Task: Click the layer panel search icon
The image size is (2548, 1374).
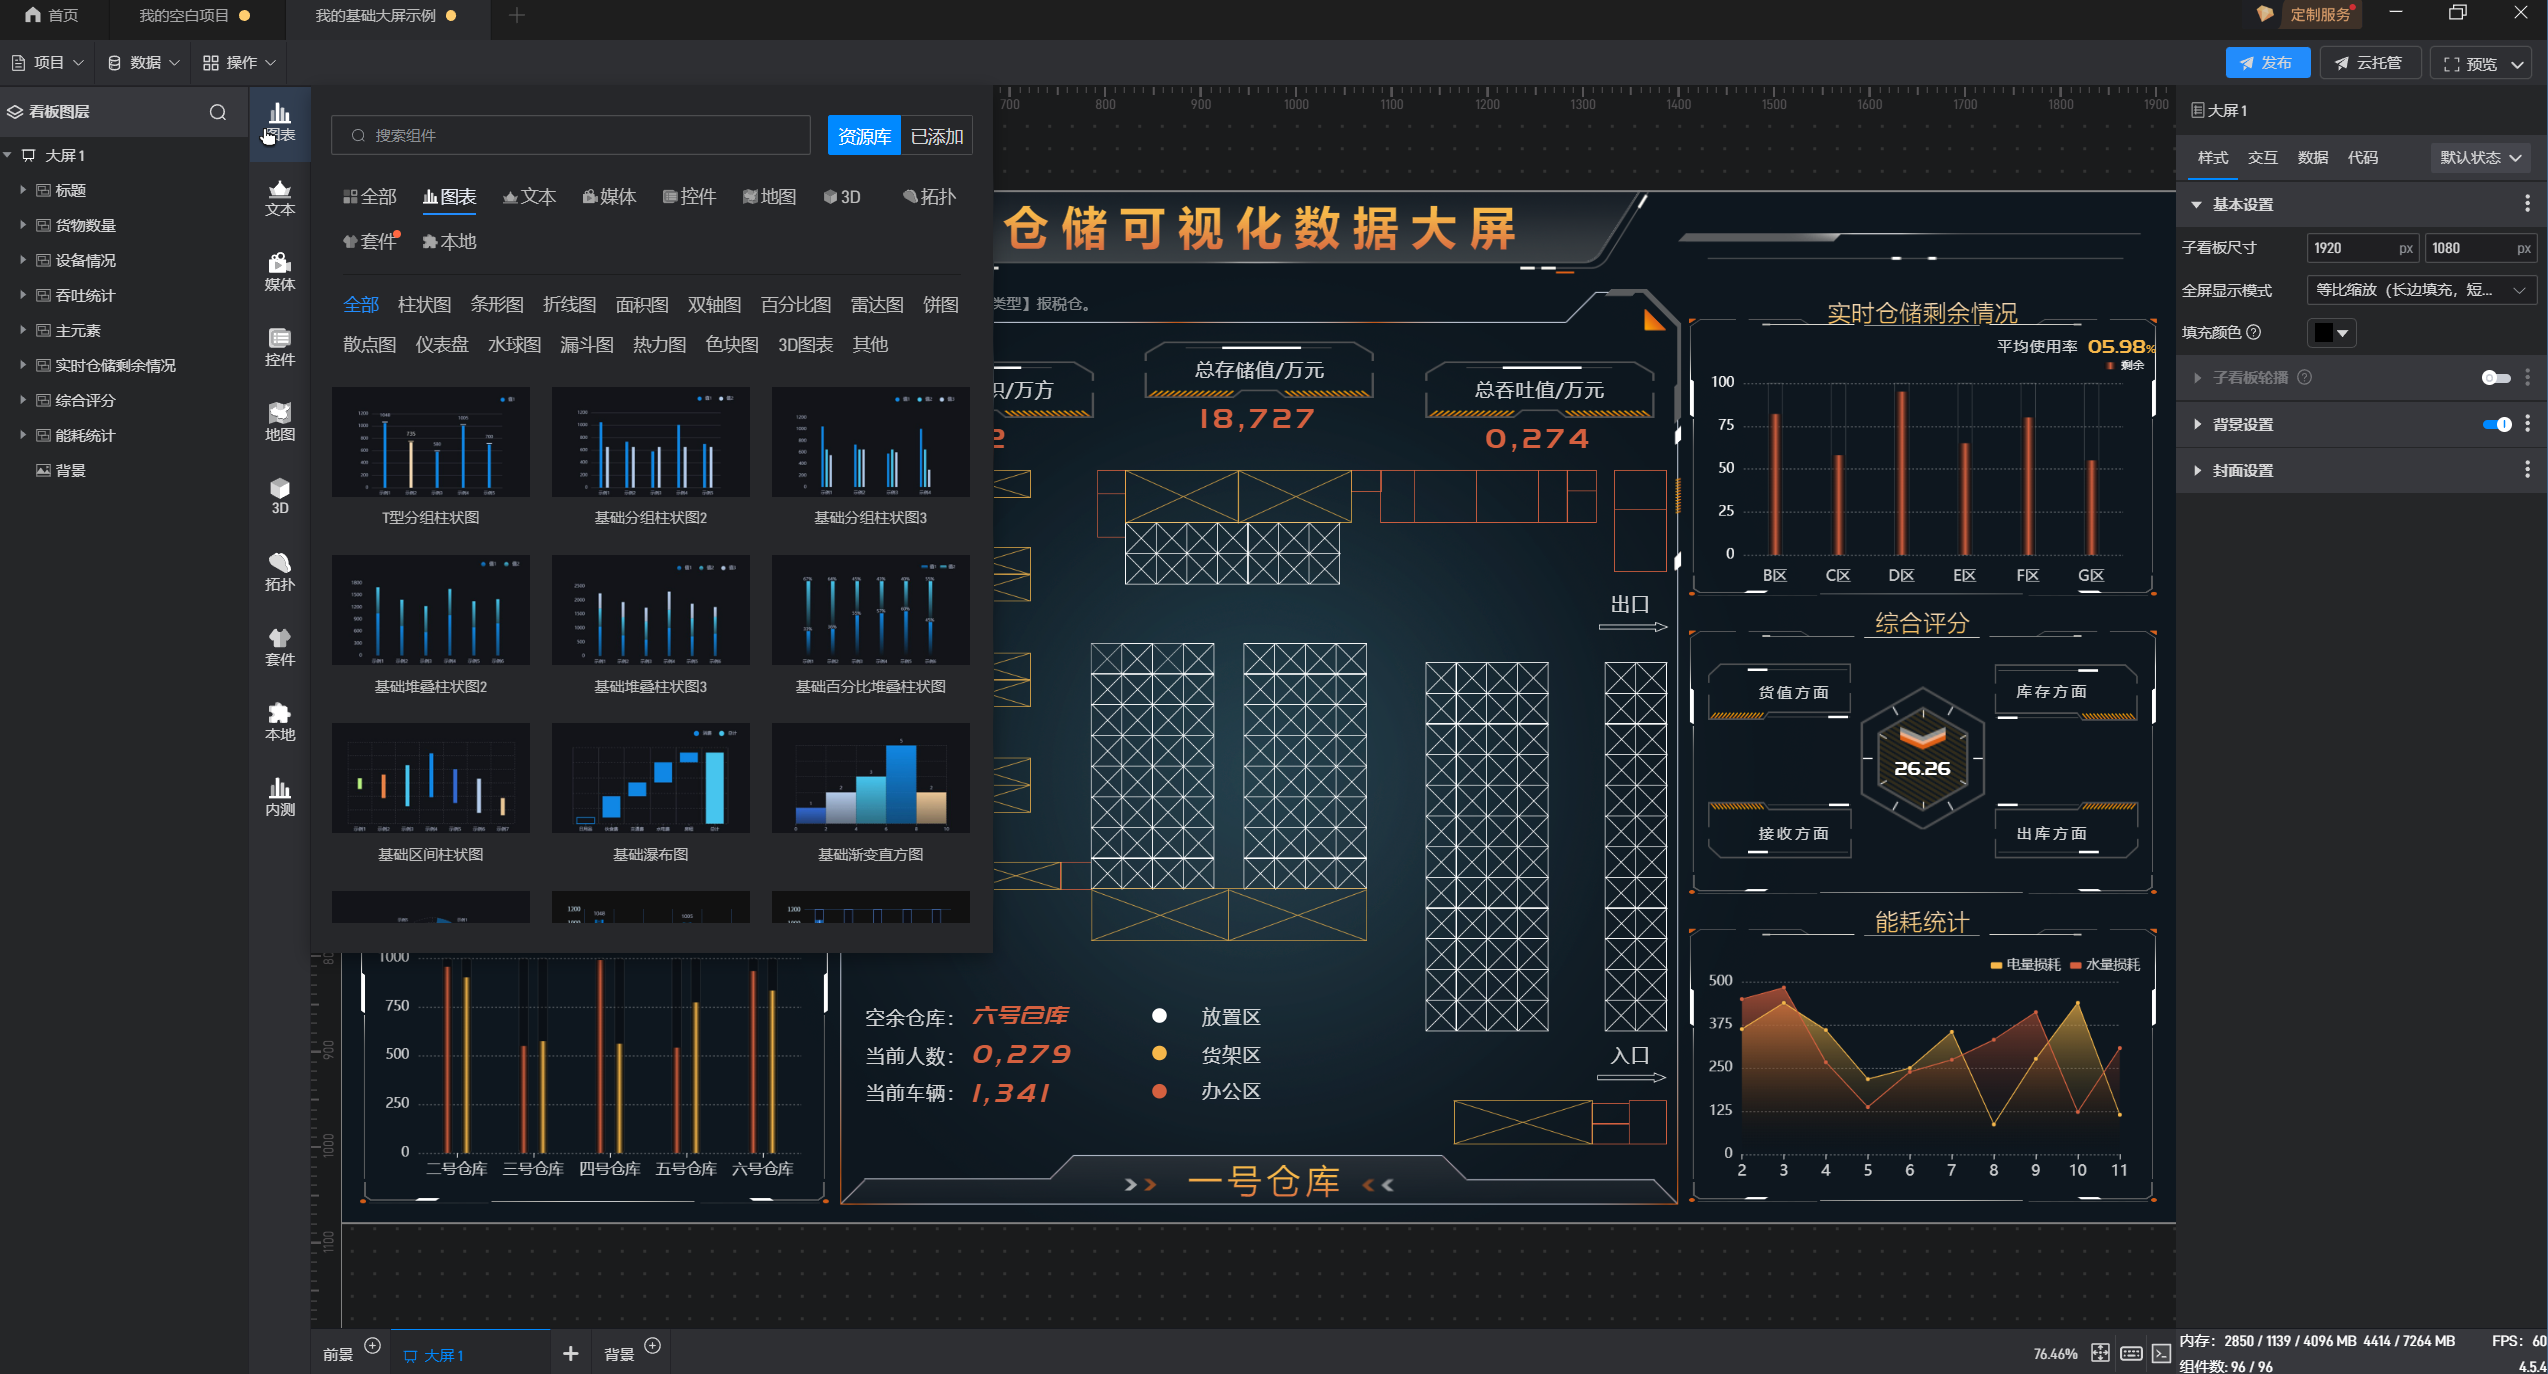Action: tap(217, 112)
